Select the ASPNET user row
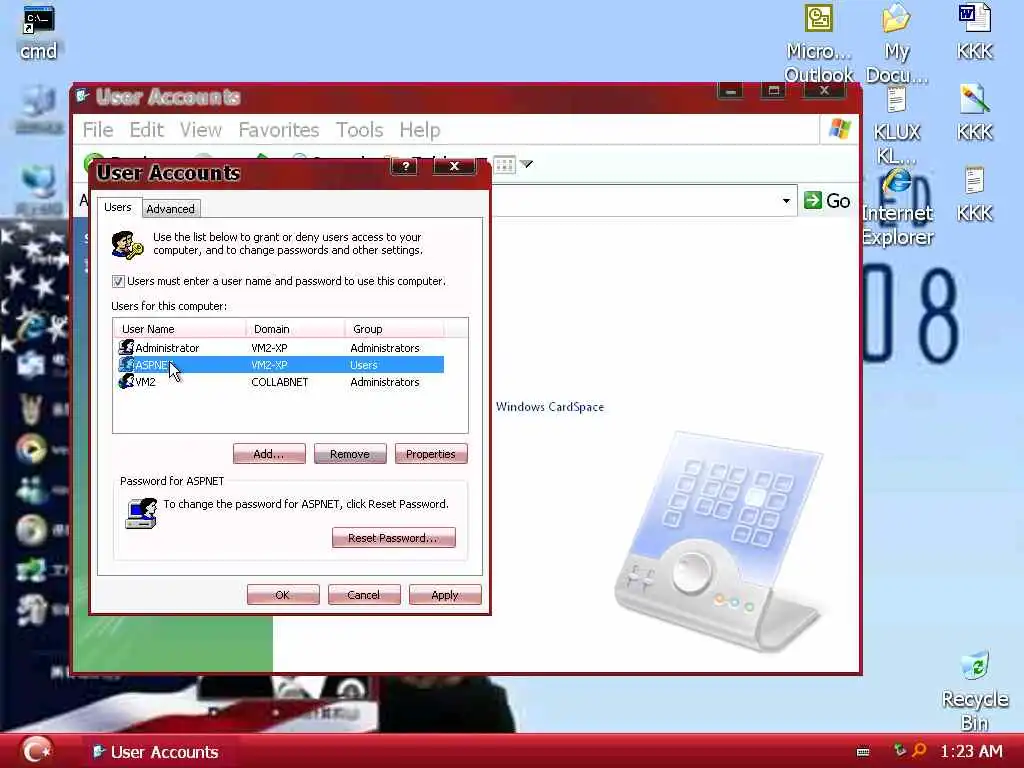1024x768 pixels. point(281,365)
